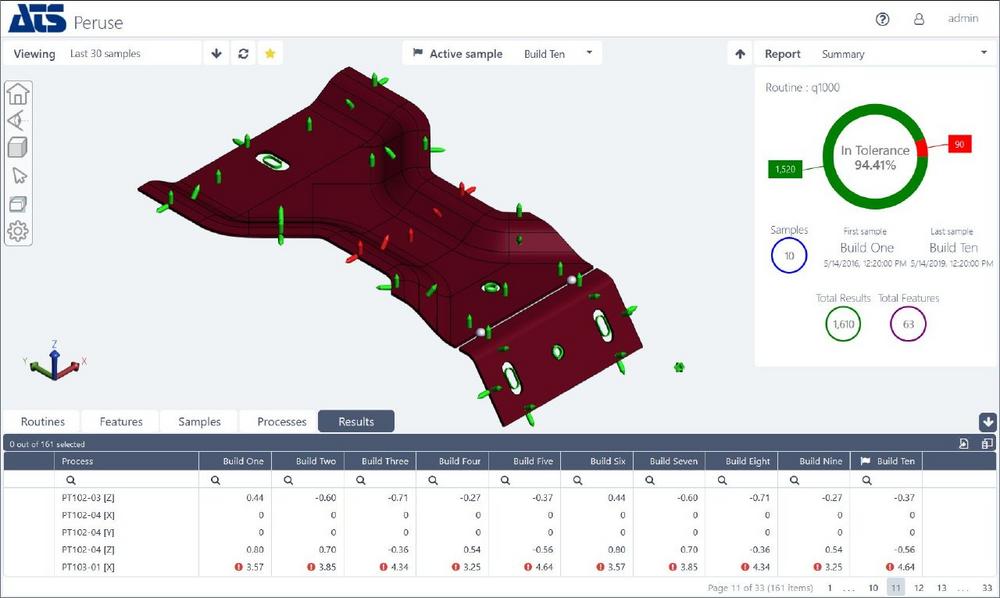The image size is (1000, 598).
Task: Collapse the results panel with down arrow
Action: [x=987, y=421]
